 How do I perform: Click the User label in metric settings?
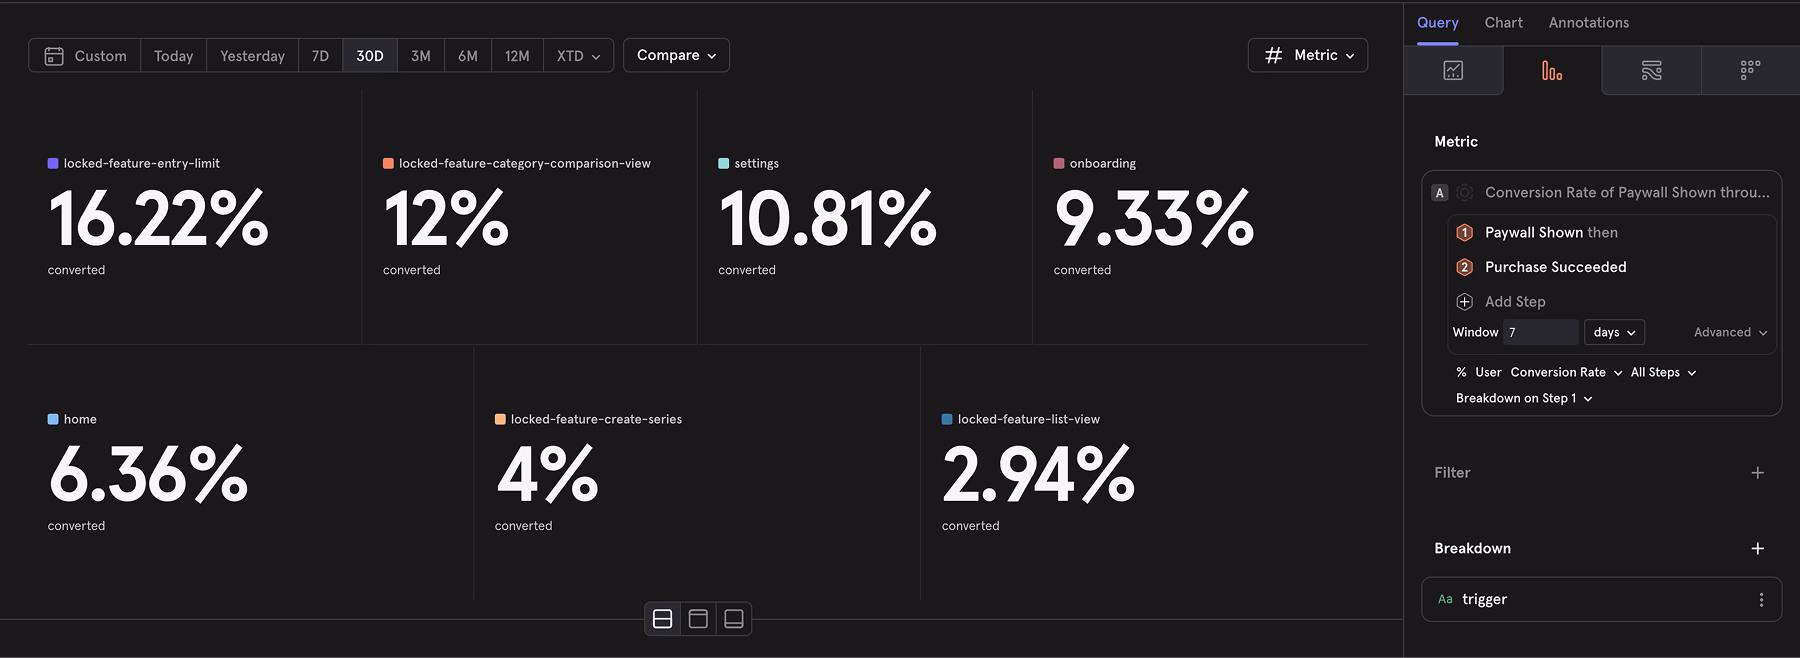point(1488,372)
